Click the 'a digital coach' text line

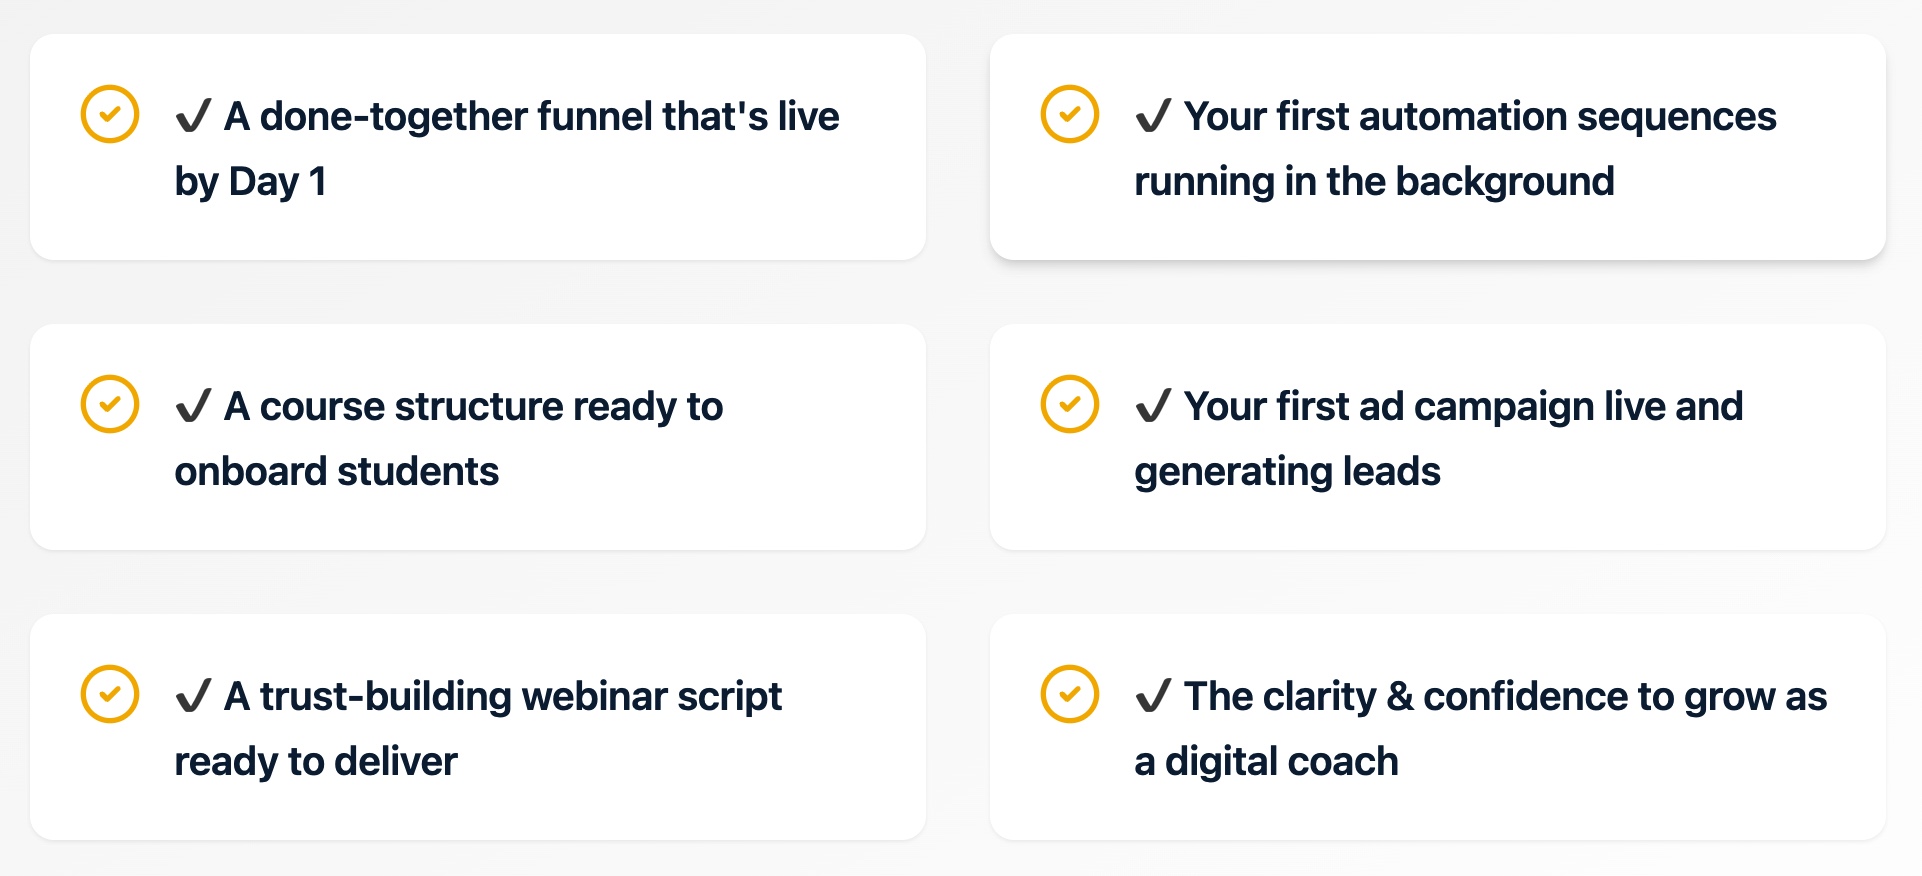pyautogui.click(x=1266, y=761)
